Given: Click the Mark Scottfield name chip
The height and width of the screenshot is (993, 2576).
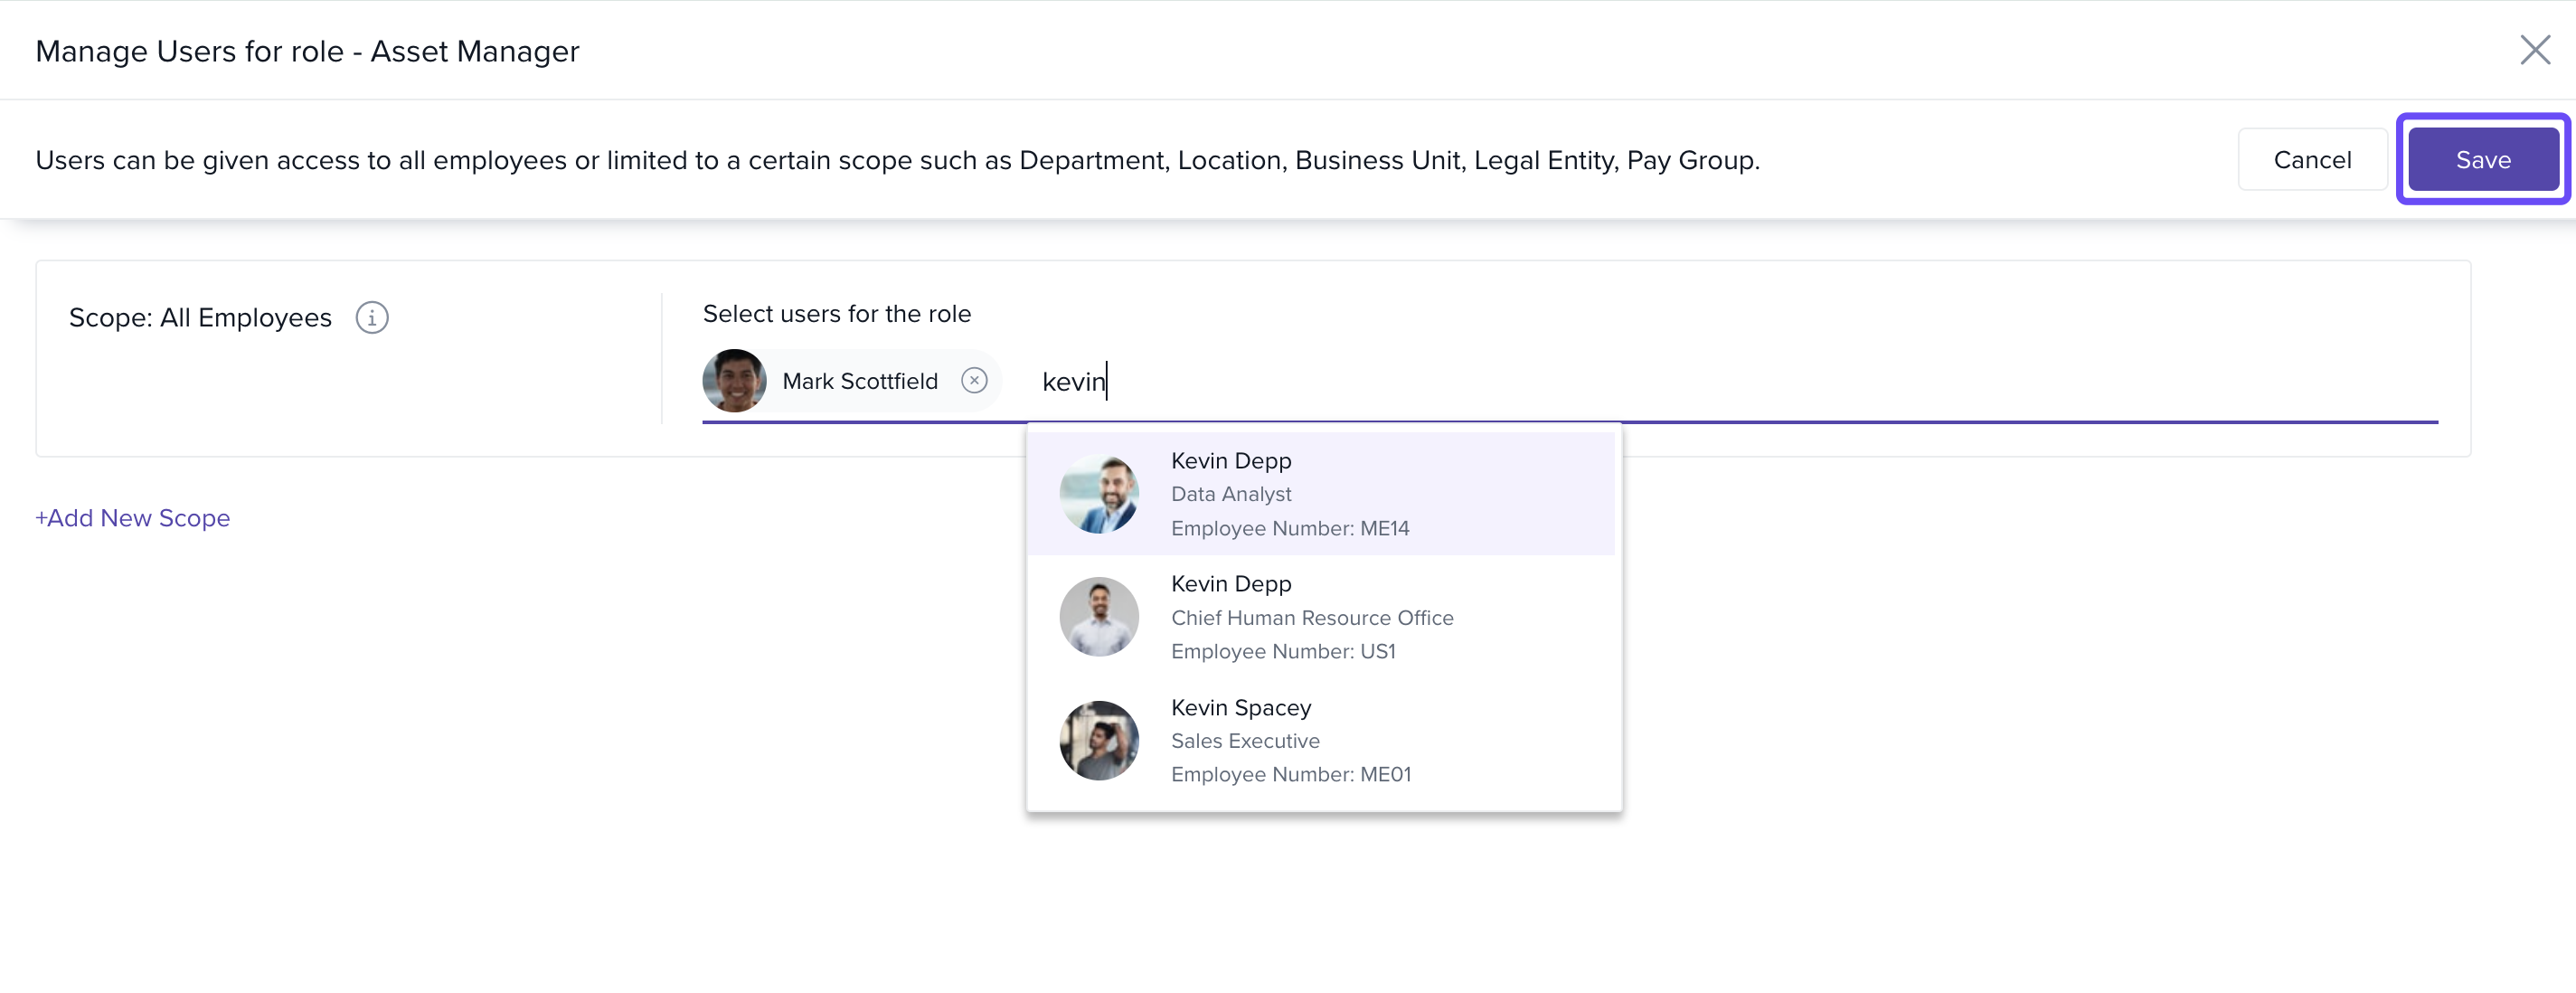Looking at the screenshot, I should (x=859, y=381).
